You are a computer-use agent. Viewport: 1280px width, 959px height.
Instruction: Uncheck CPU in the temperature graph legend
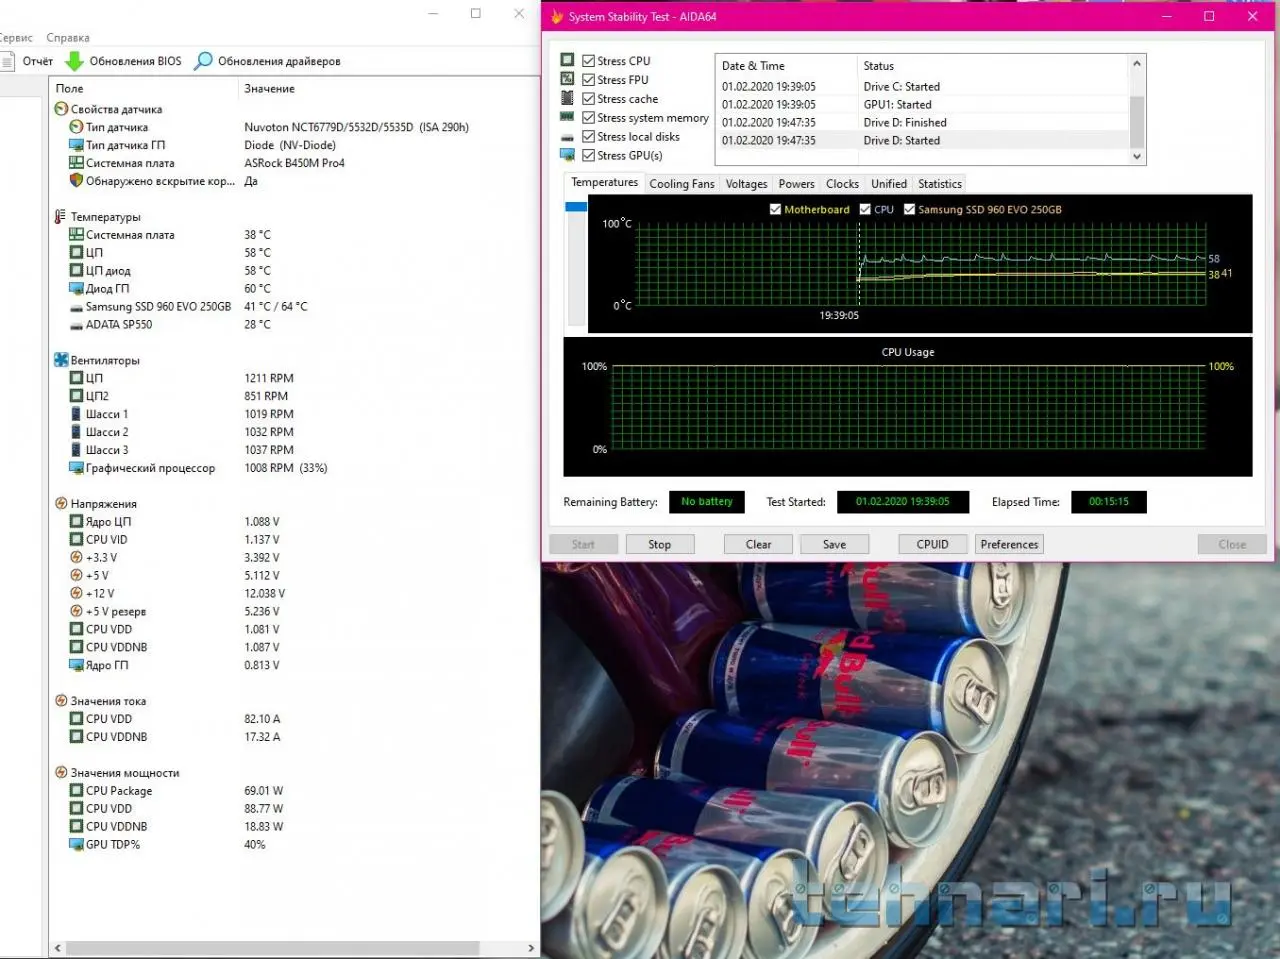coord(865,210)
